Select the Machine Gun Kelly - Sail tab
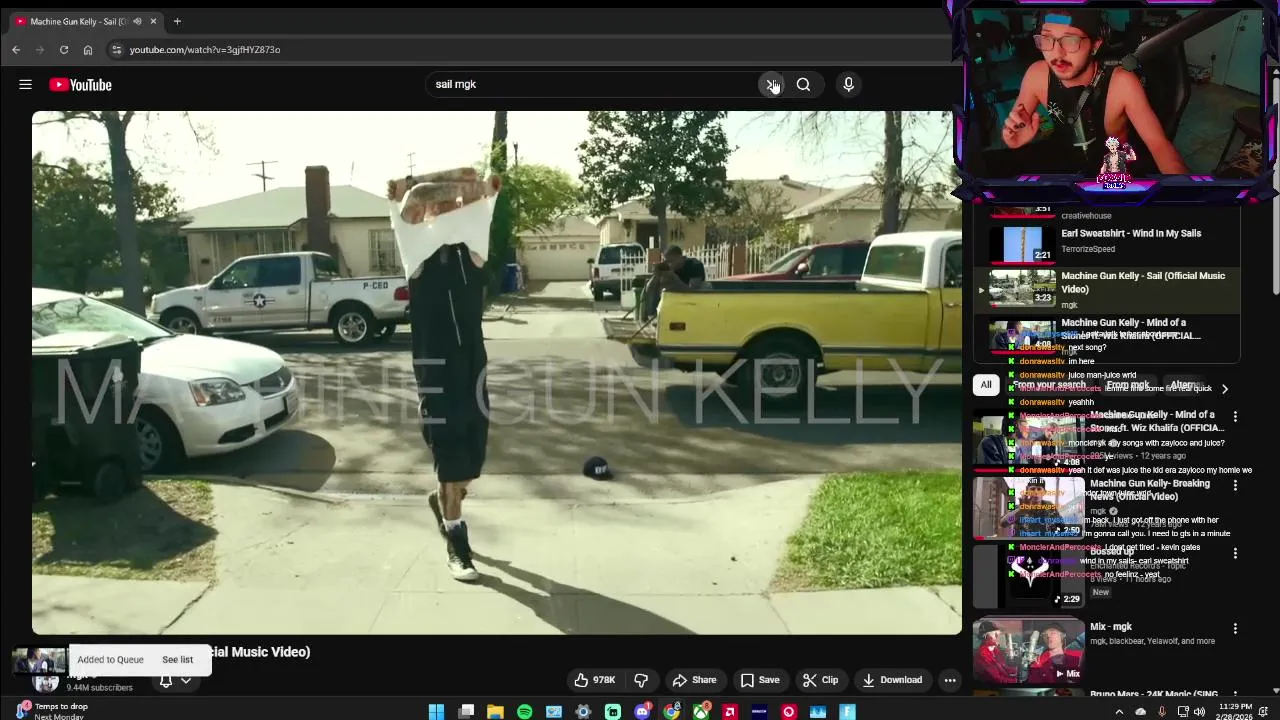1280x720 pixels. (85, 21)
